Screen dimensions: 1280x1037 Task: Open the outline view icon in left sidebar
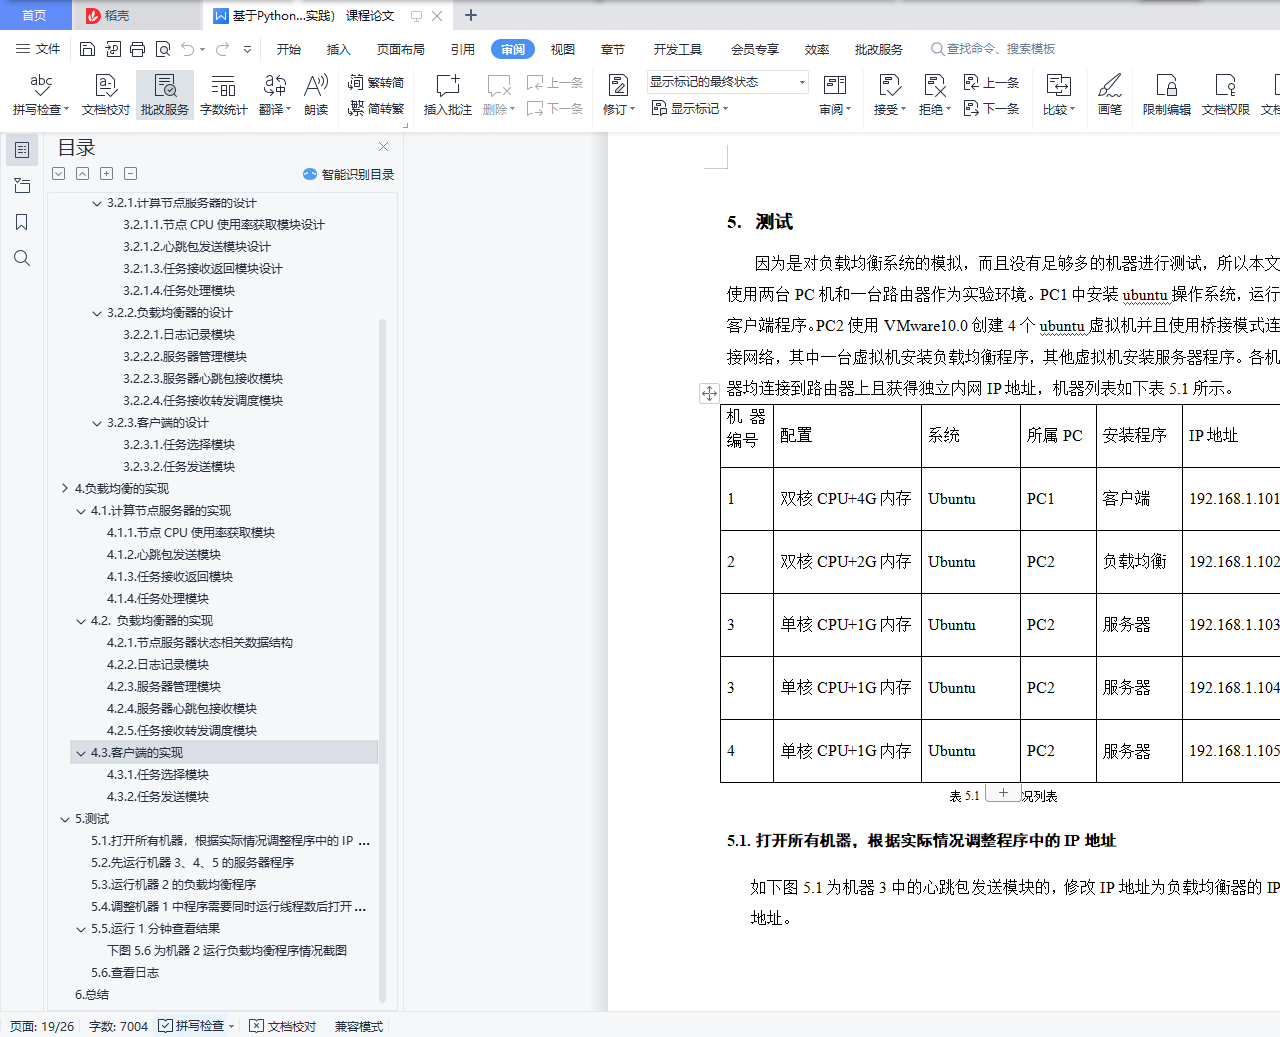(x=22, y=150)
